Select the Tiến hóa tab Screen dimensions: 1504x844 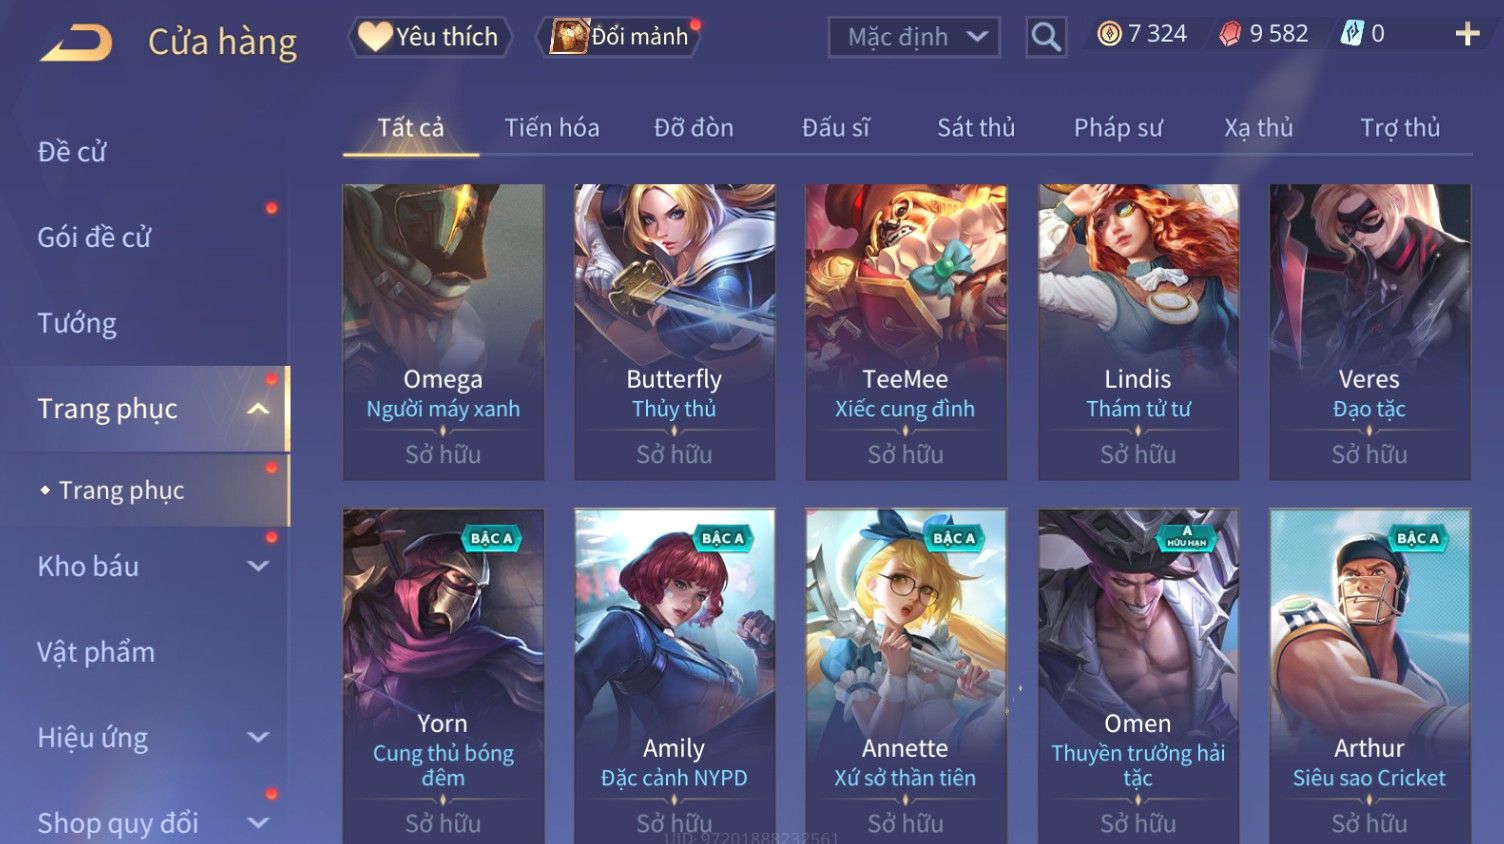(x=551, y=128)
